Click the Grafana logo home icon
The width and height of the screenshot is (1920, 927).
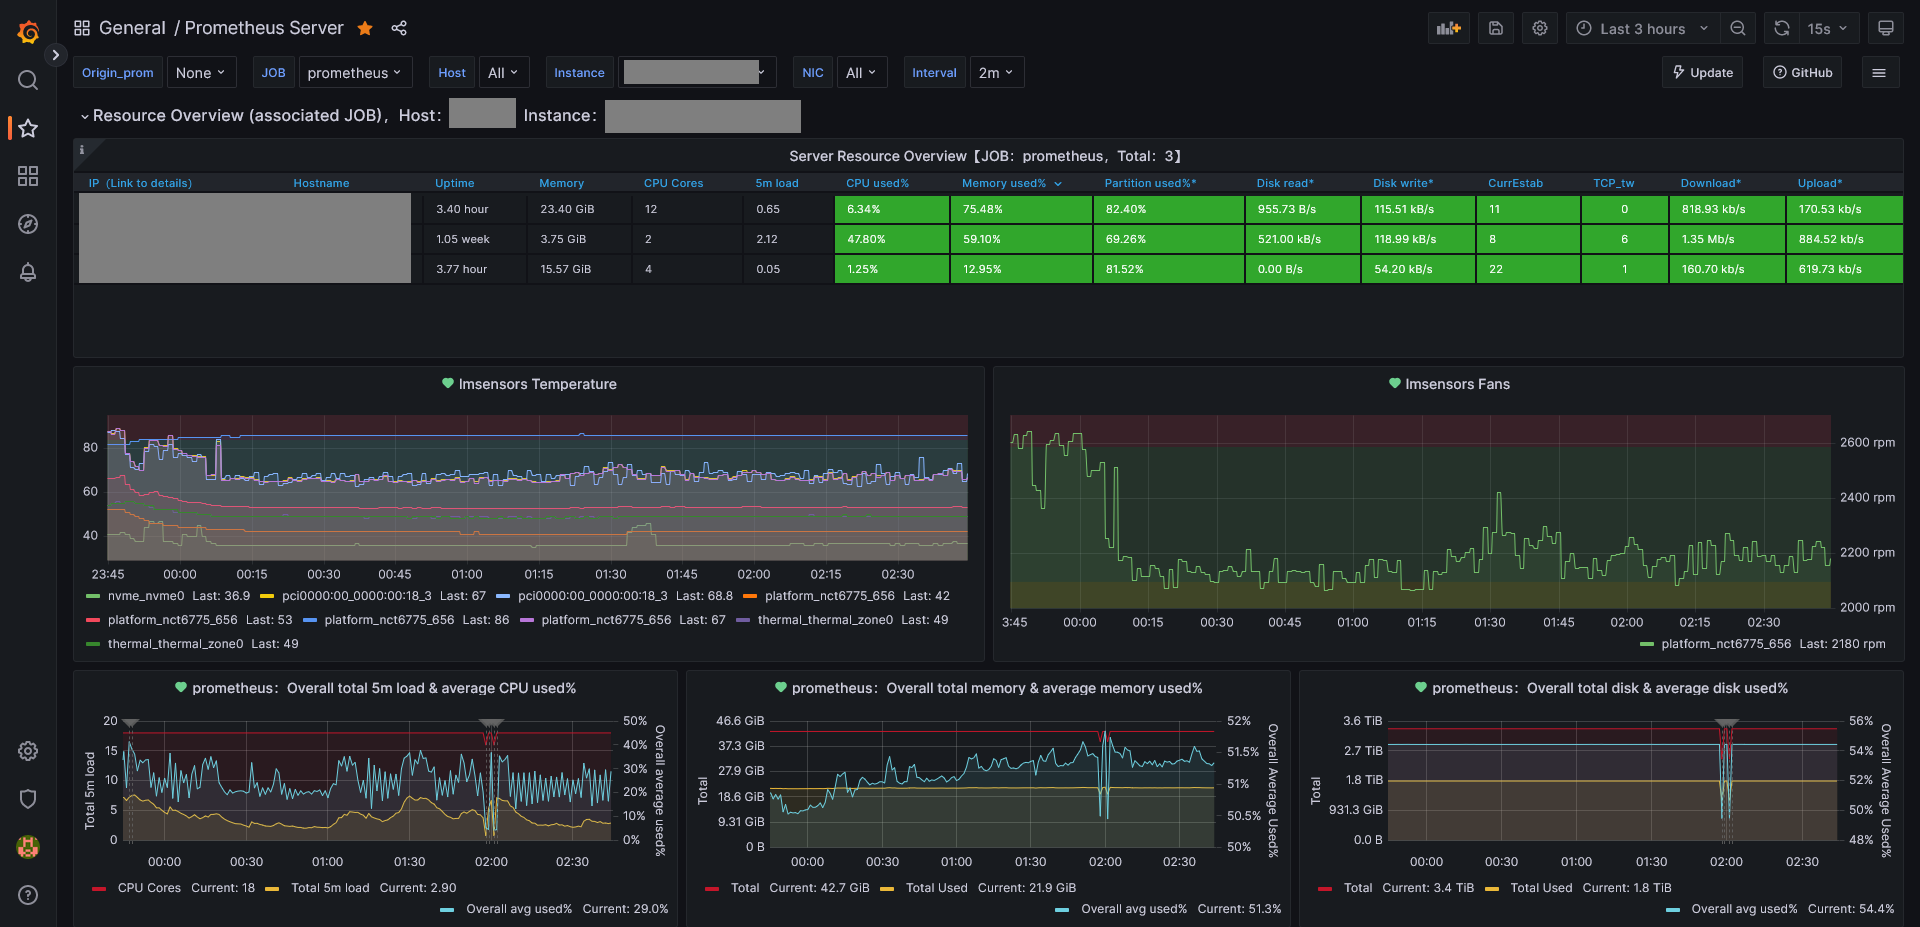(28, 32)
